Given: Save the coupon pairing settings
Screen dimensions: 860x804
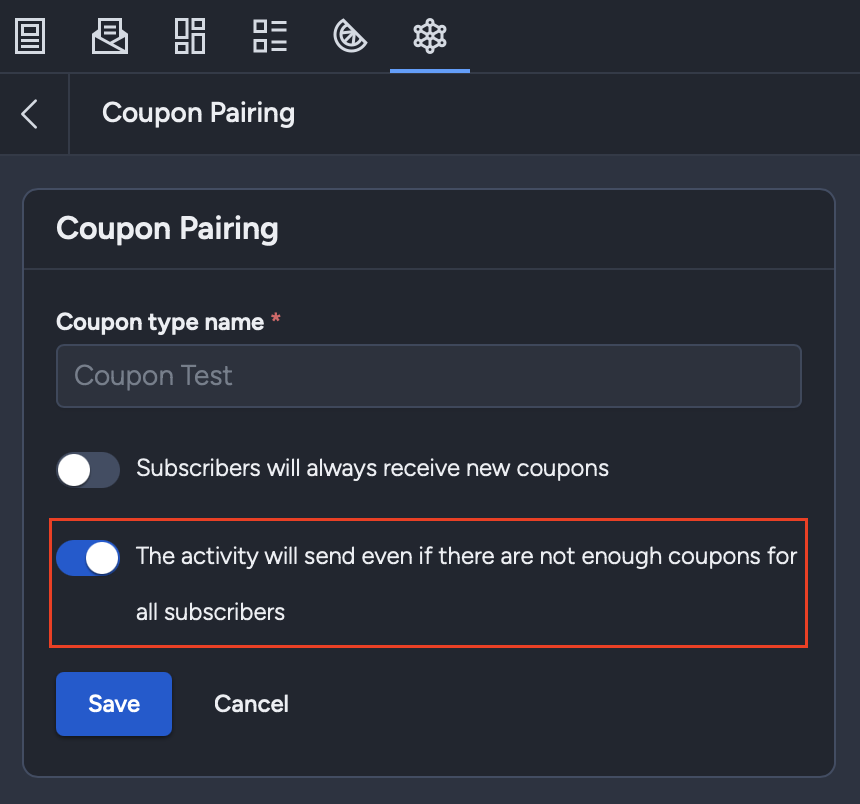Looking at the screenshot, I should [113, 703].
